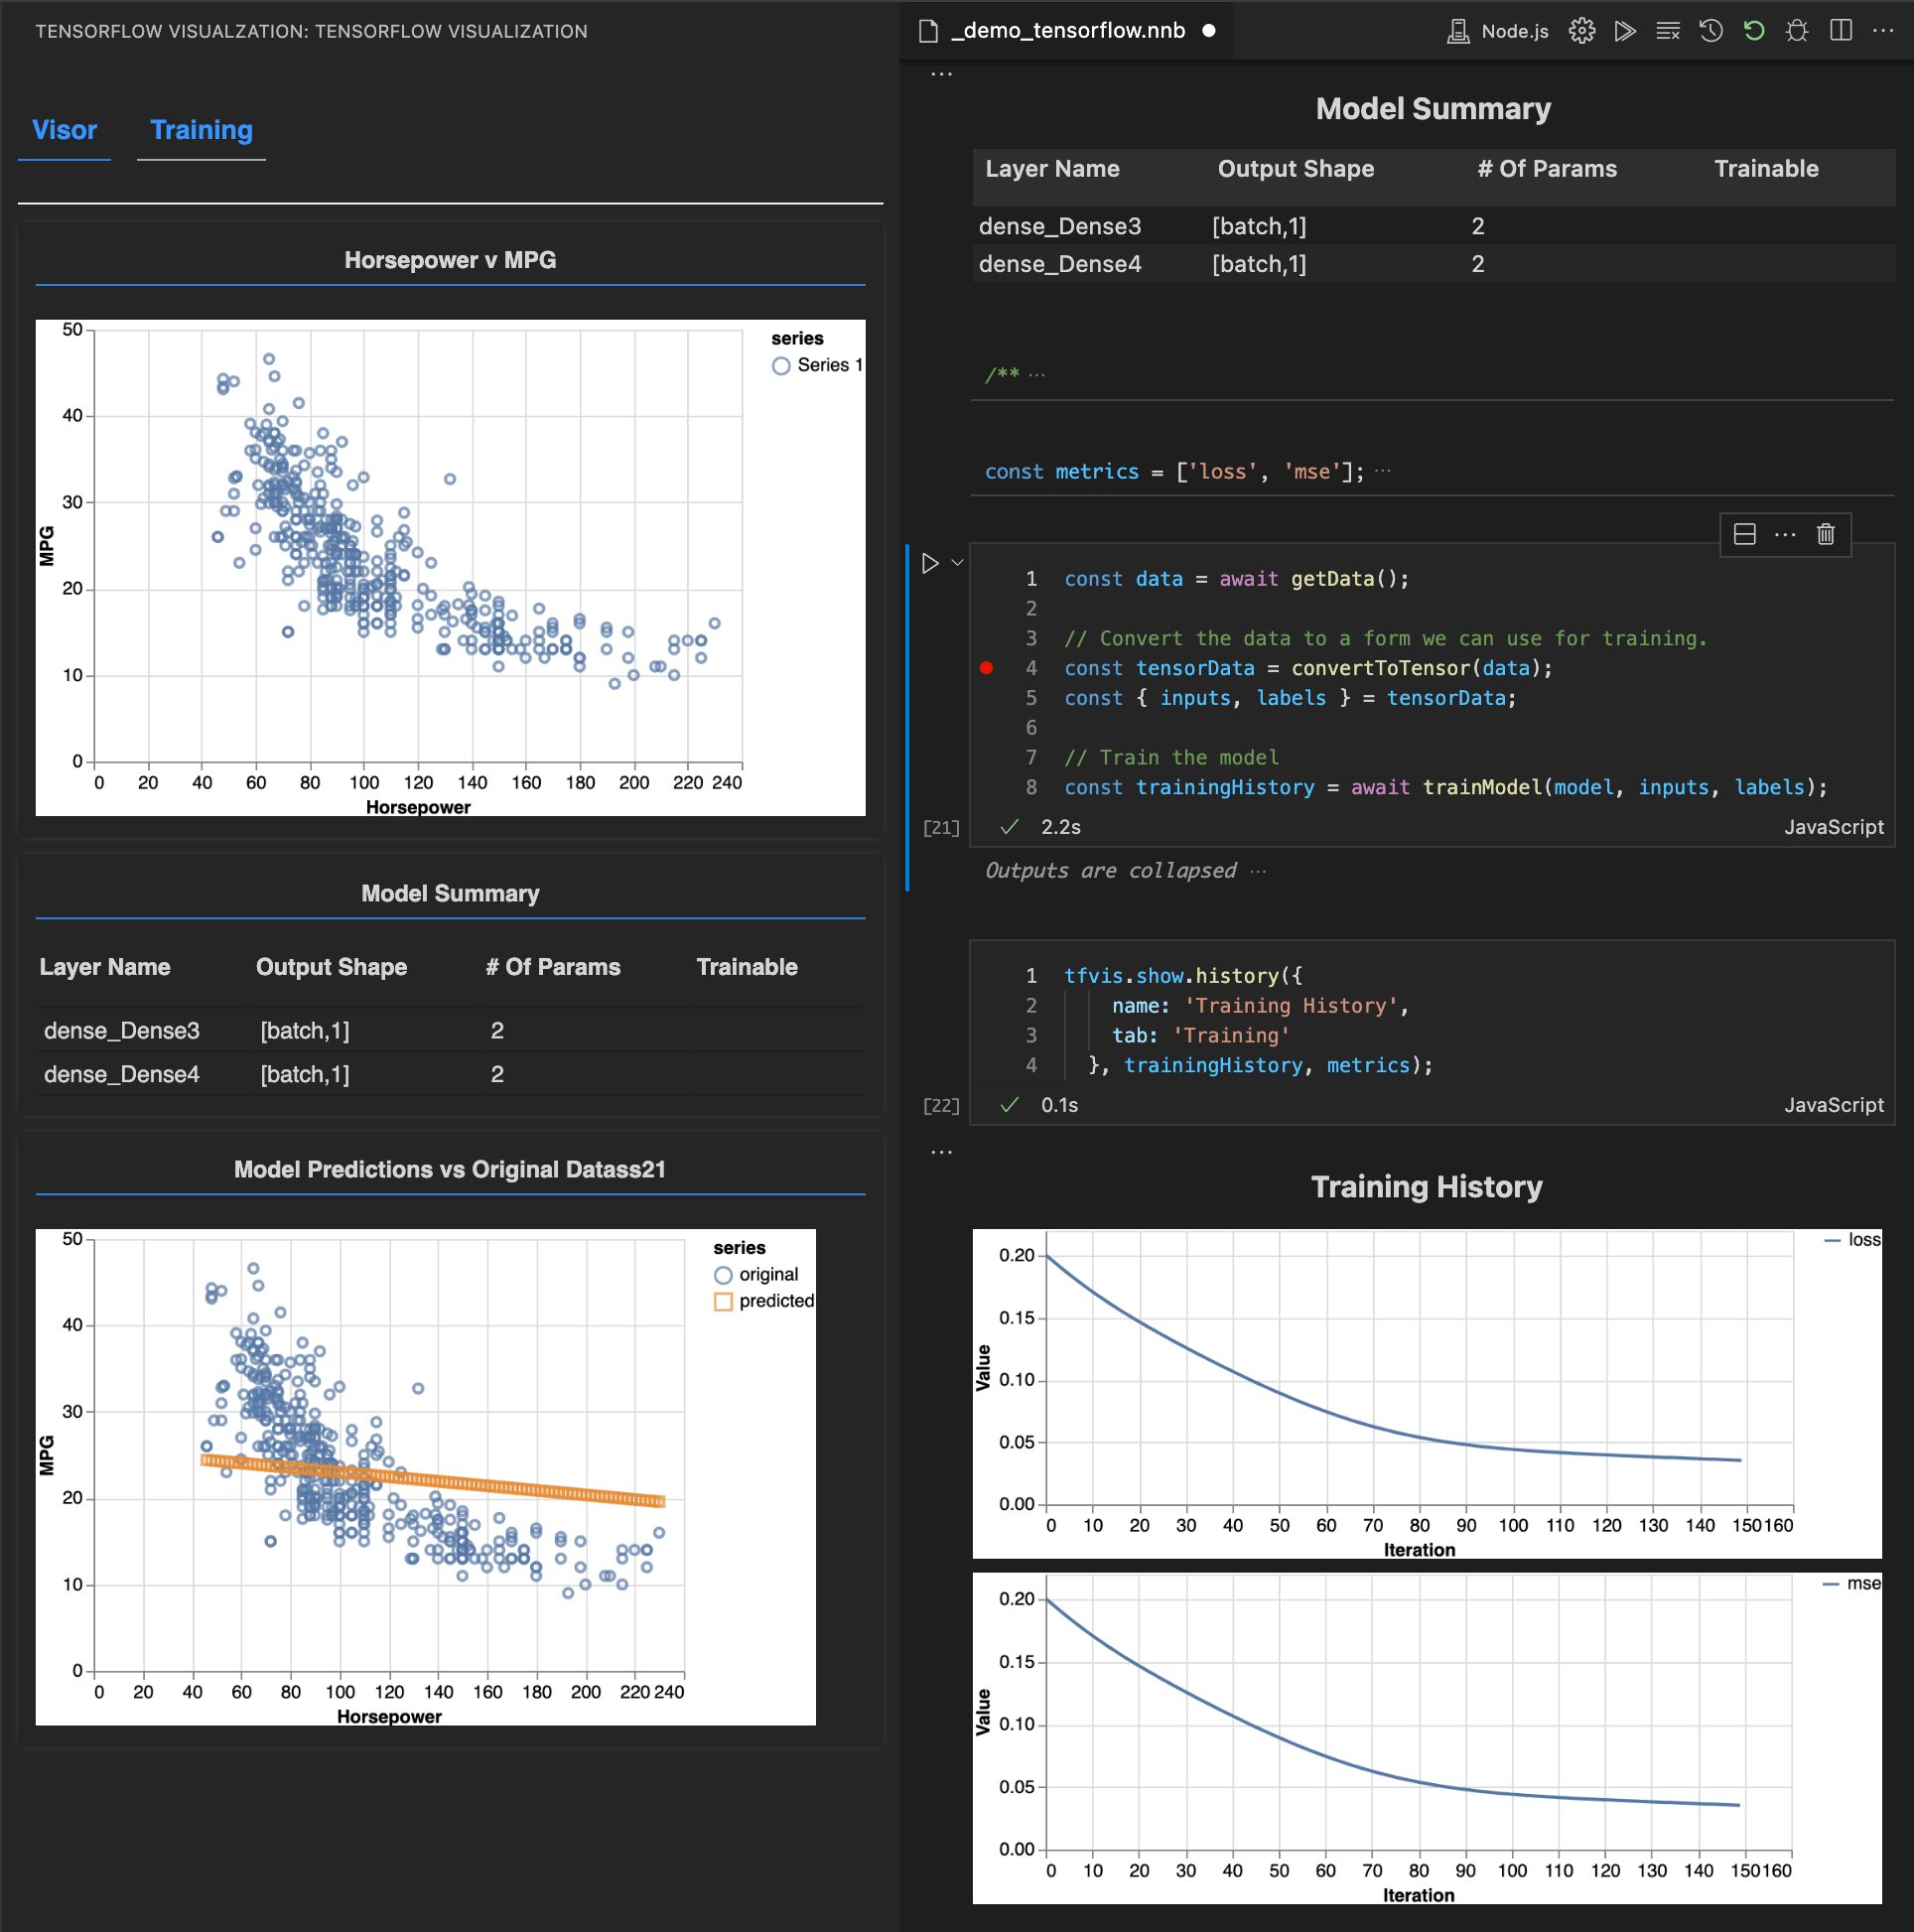Select the _demo_tensorflow.nnb editor tab

pos(1067,31)
